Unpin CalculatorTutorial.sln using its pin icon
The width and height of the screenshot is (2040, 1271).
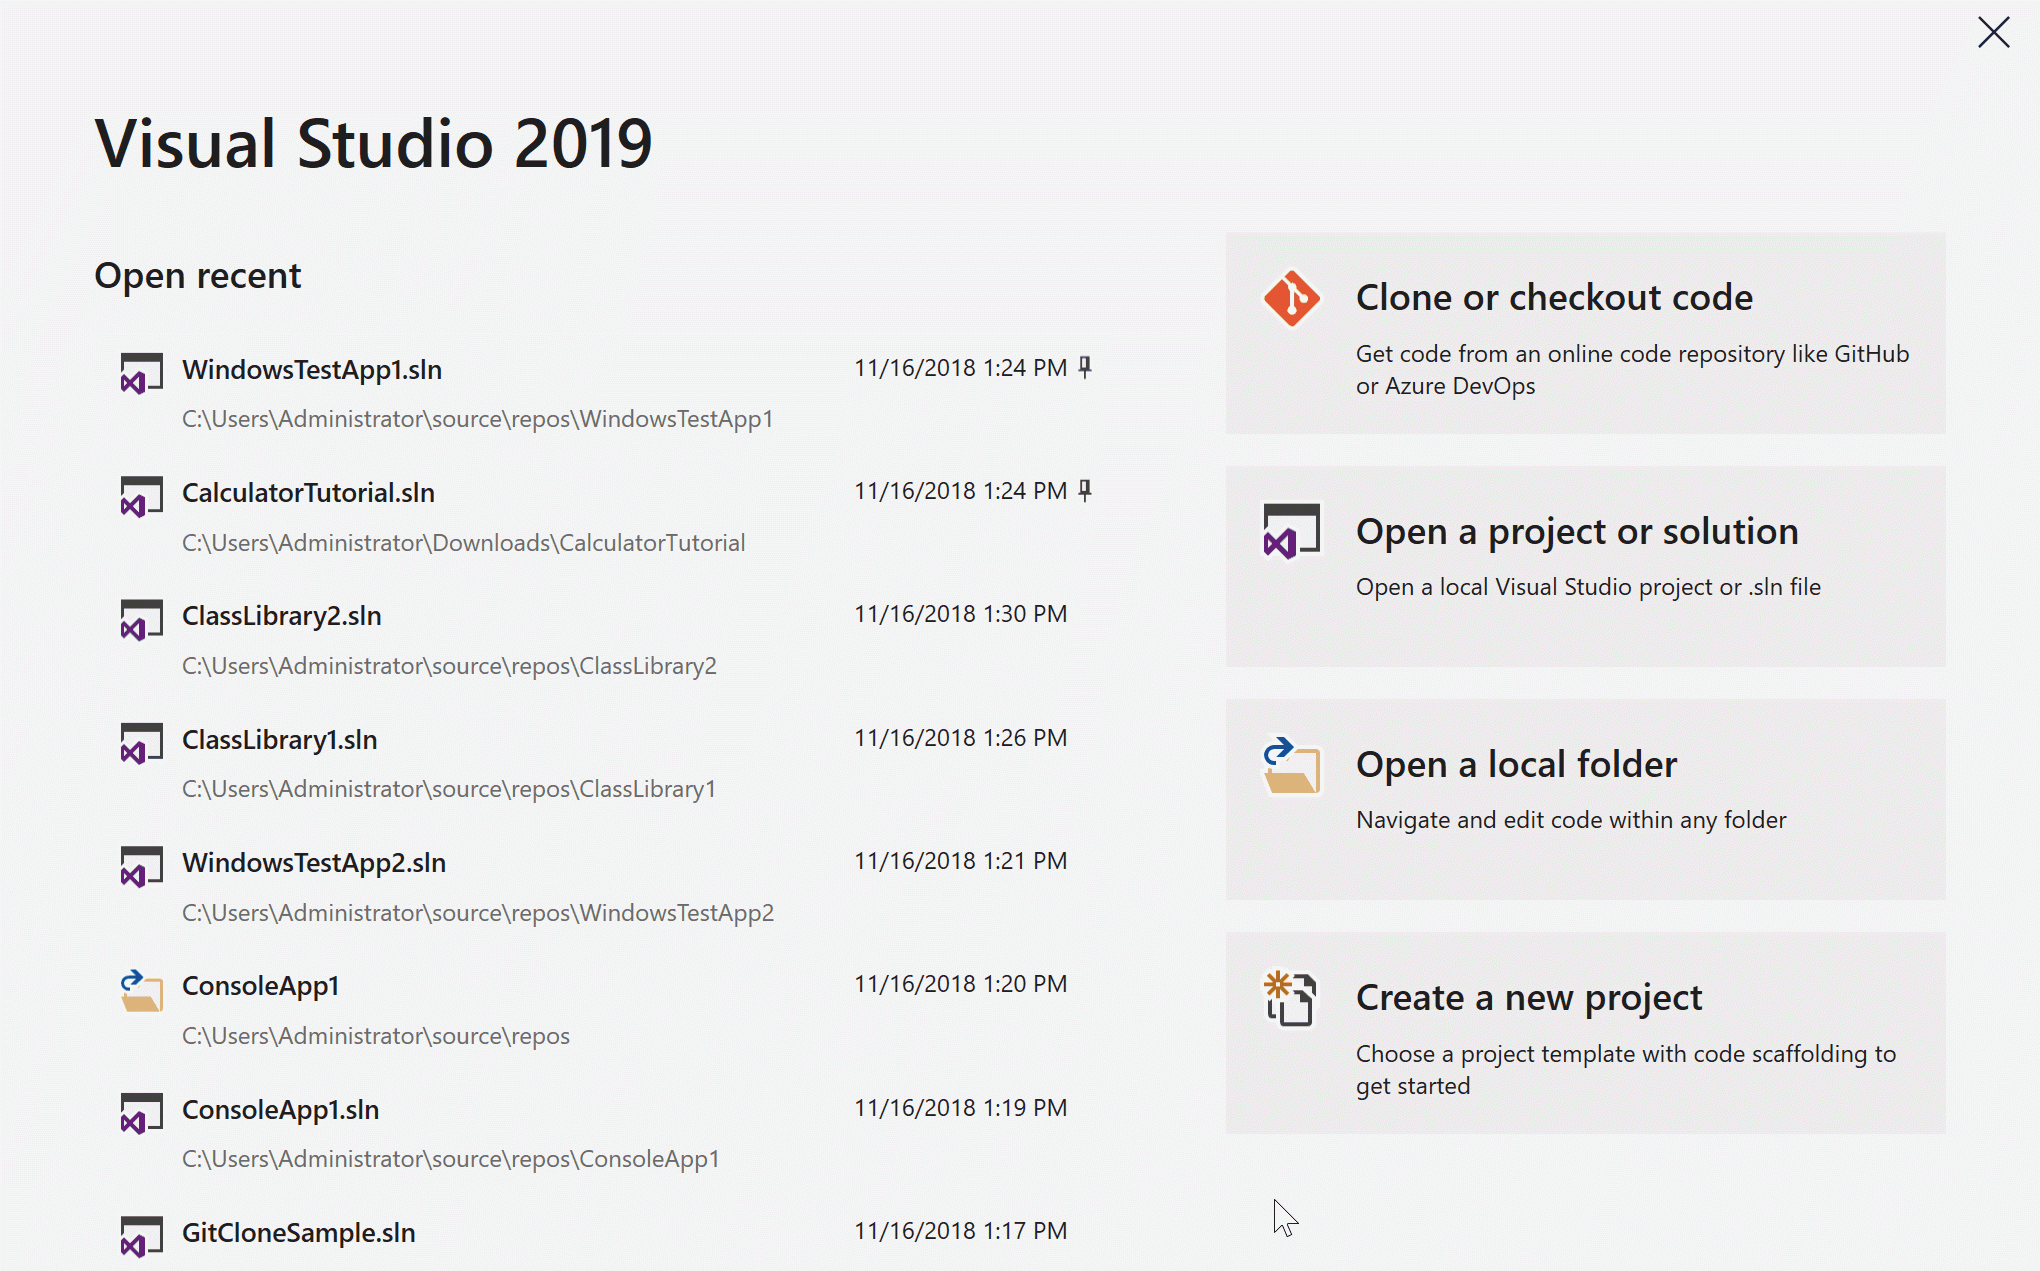pyautogui.click(x=1085, y=491)
